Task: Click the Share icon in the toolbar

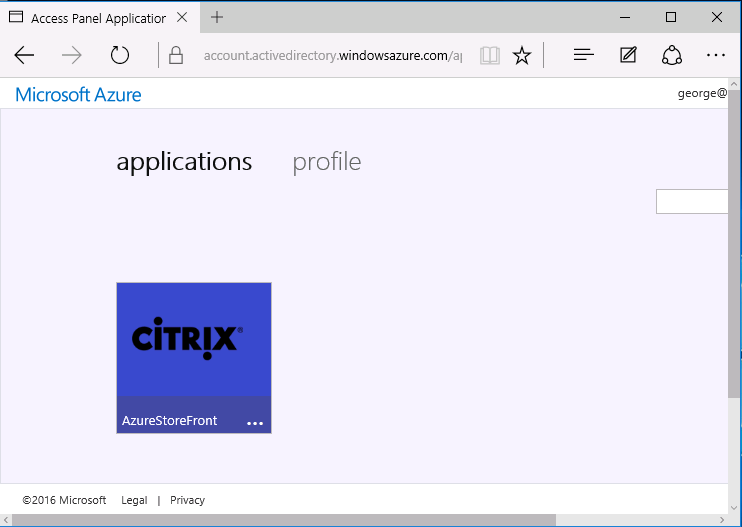Action: (x=672, y=55)
